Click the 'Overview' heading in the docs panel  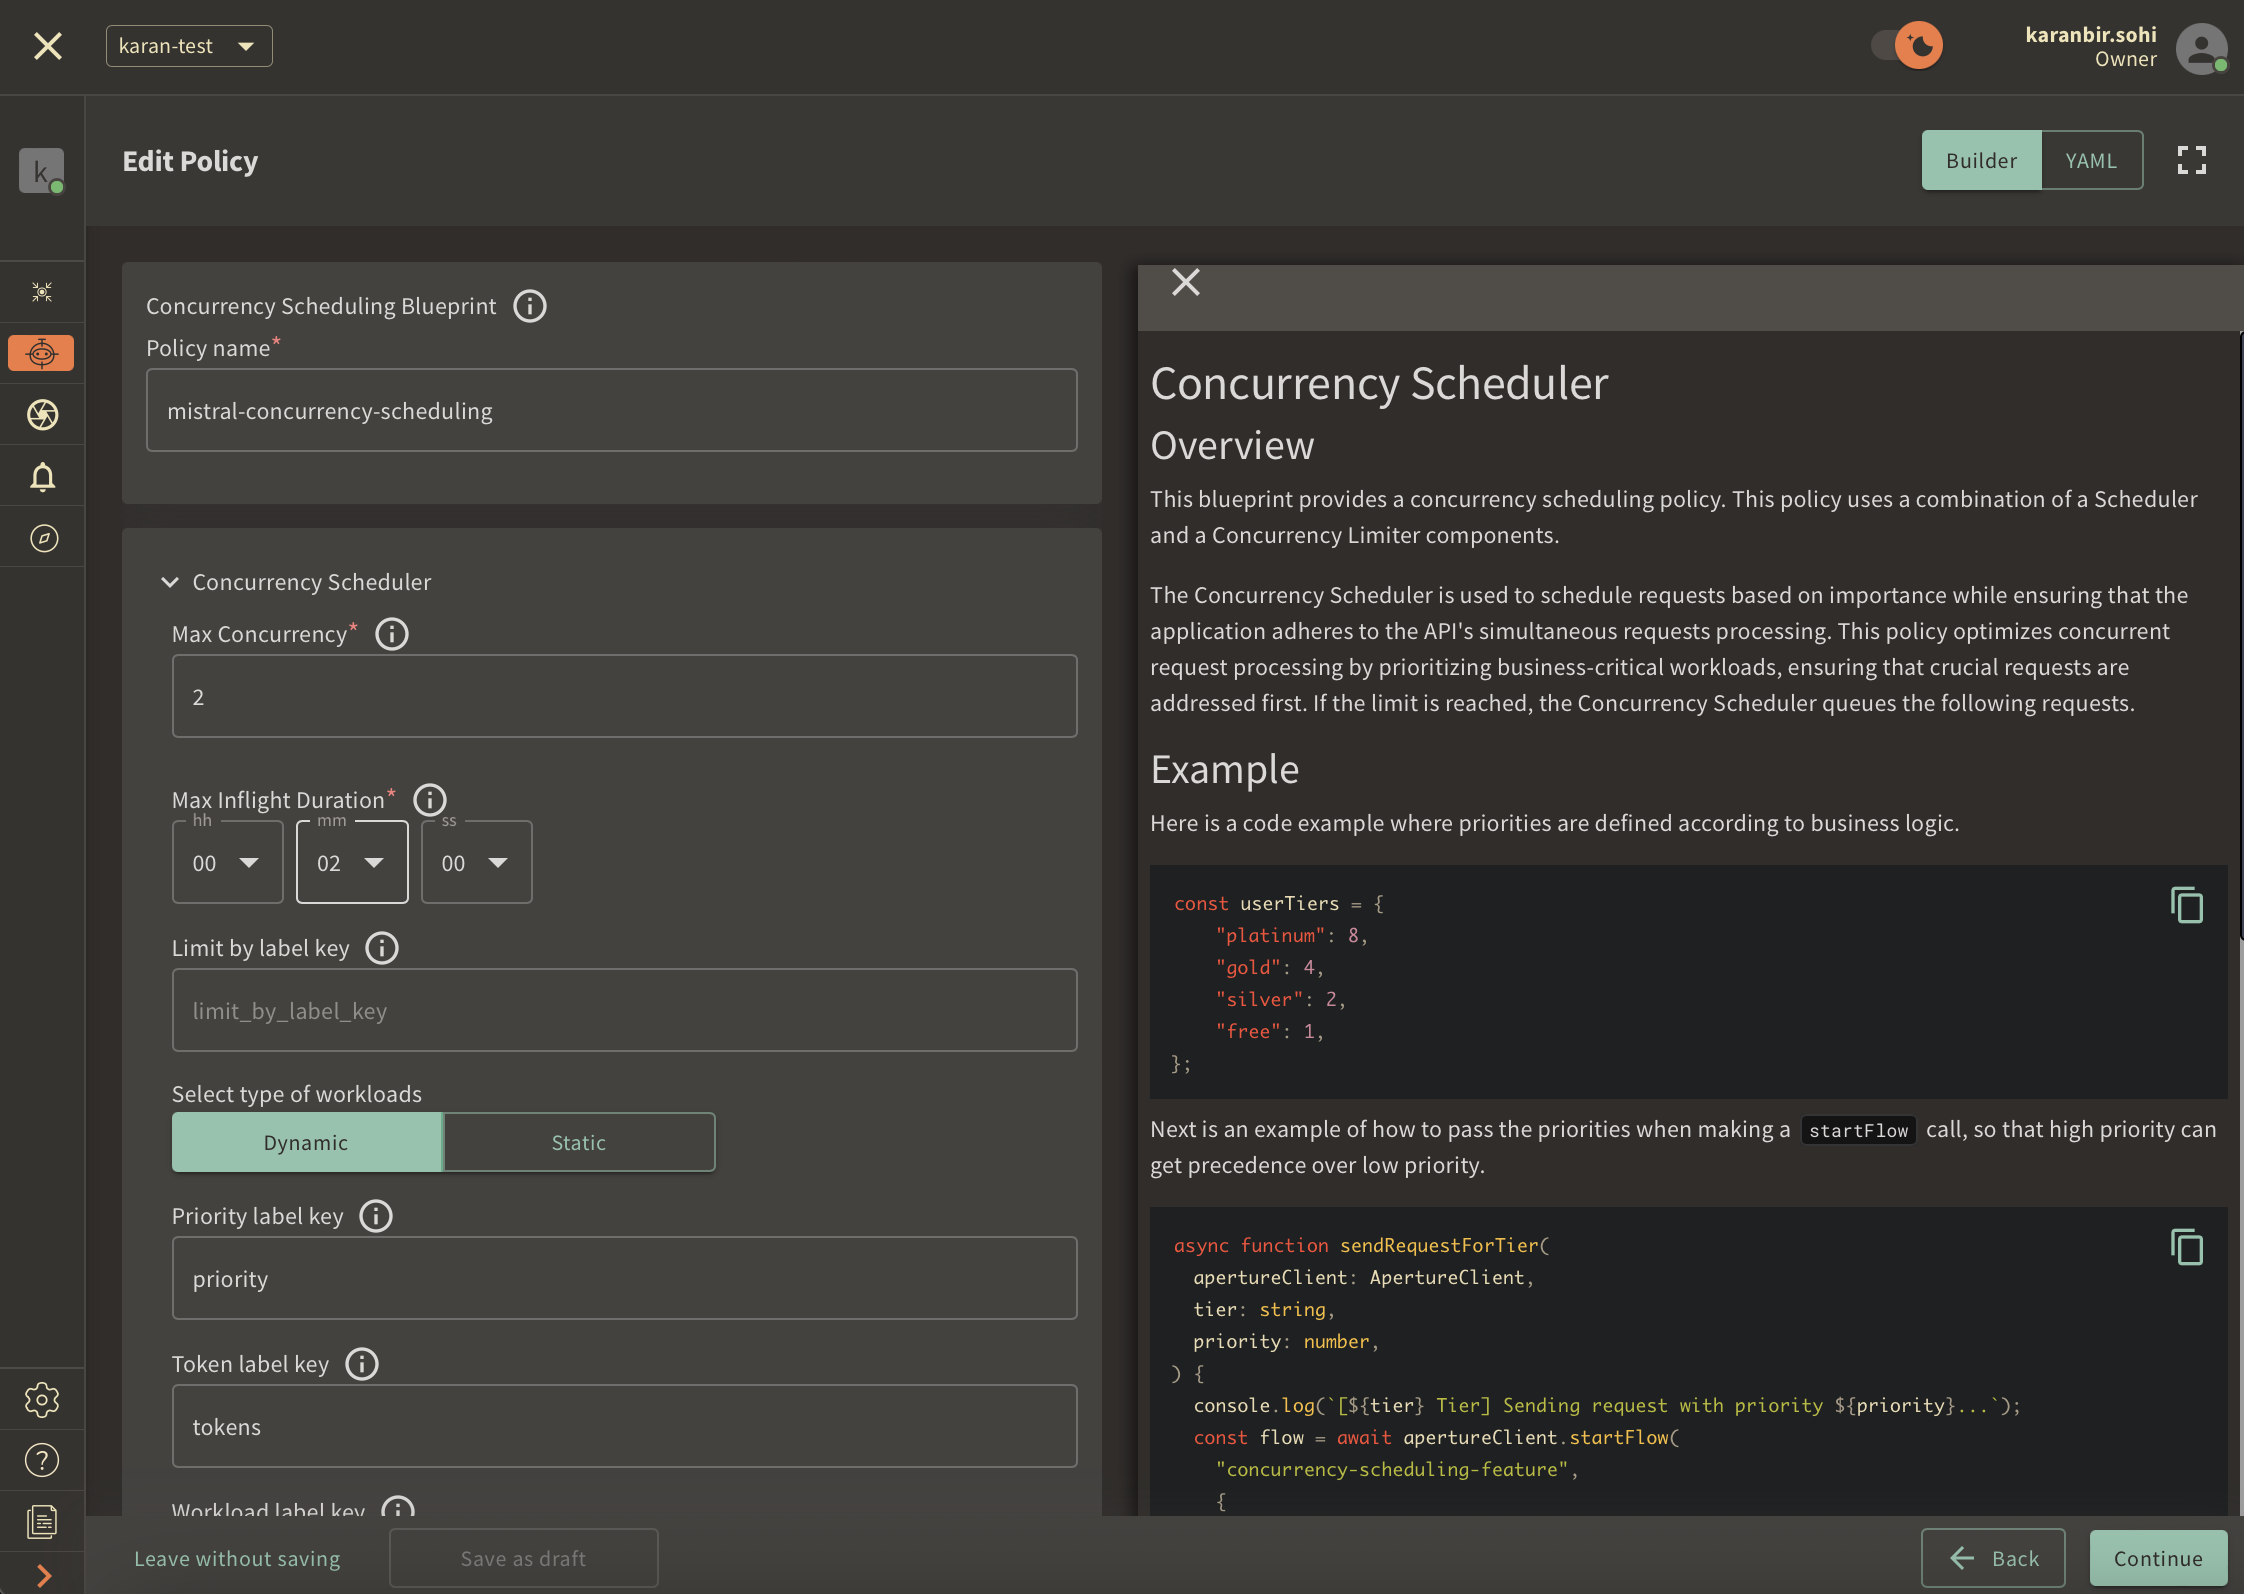click(1232, 445)
